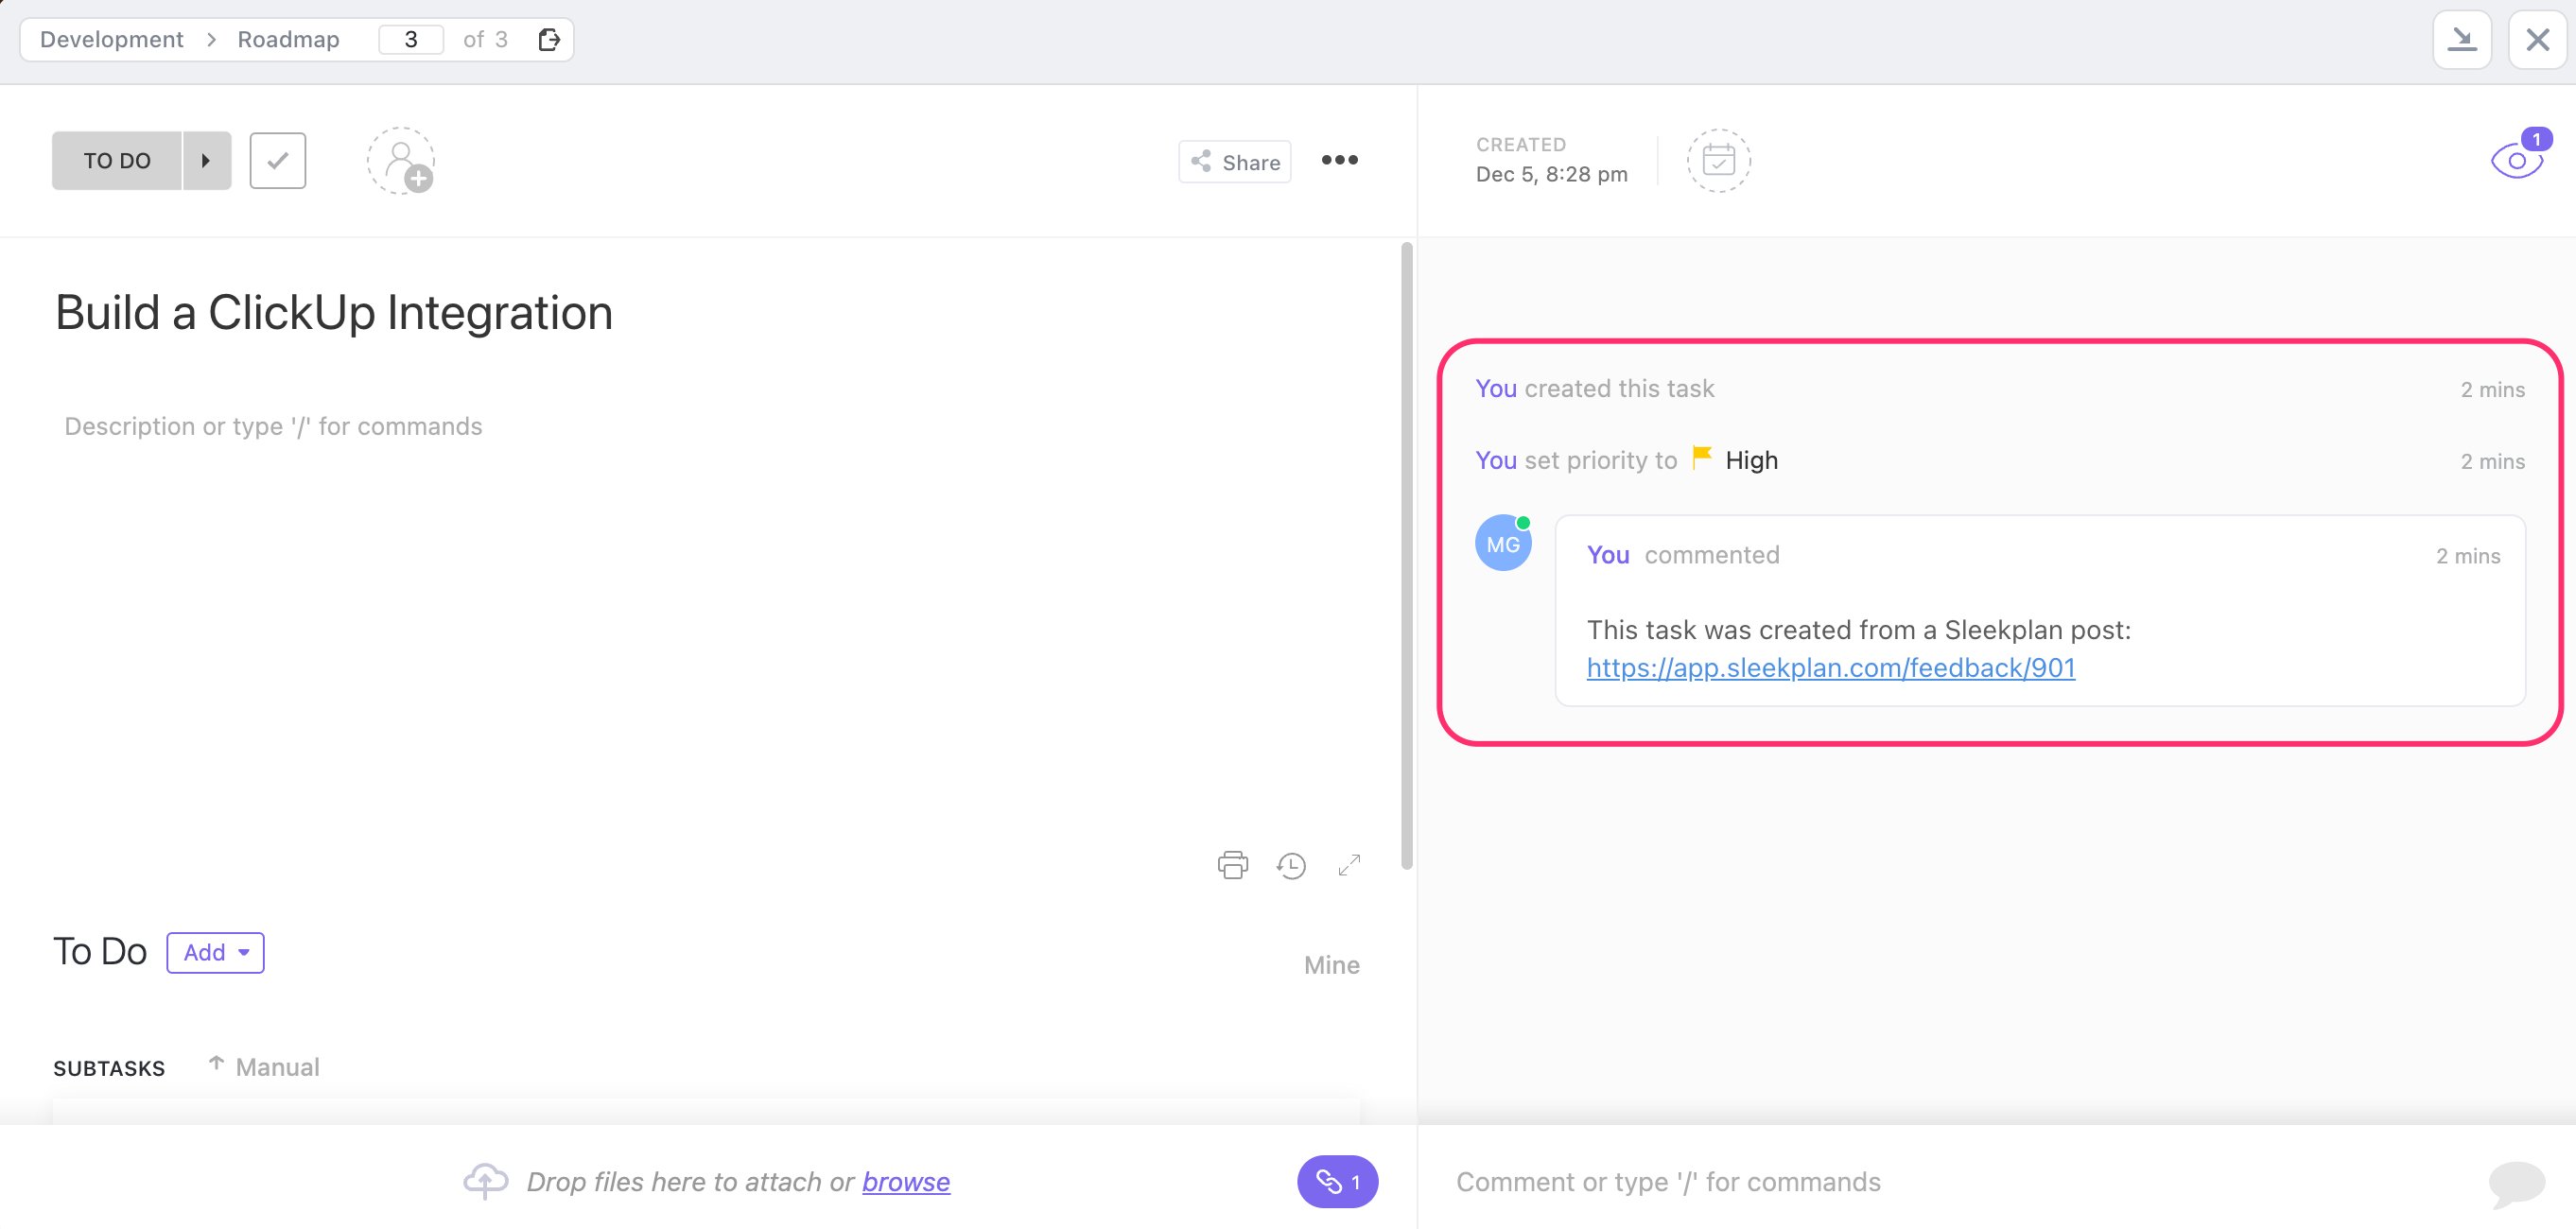This screenshot has height=1229, width=2576.
Task: Open the purple link relationships badge
Action: coord(1337,1182)
